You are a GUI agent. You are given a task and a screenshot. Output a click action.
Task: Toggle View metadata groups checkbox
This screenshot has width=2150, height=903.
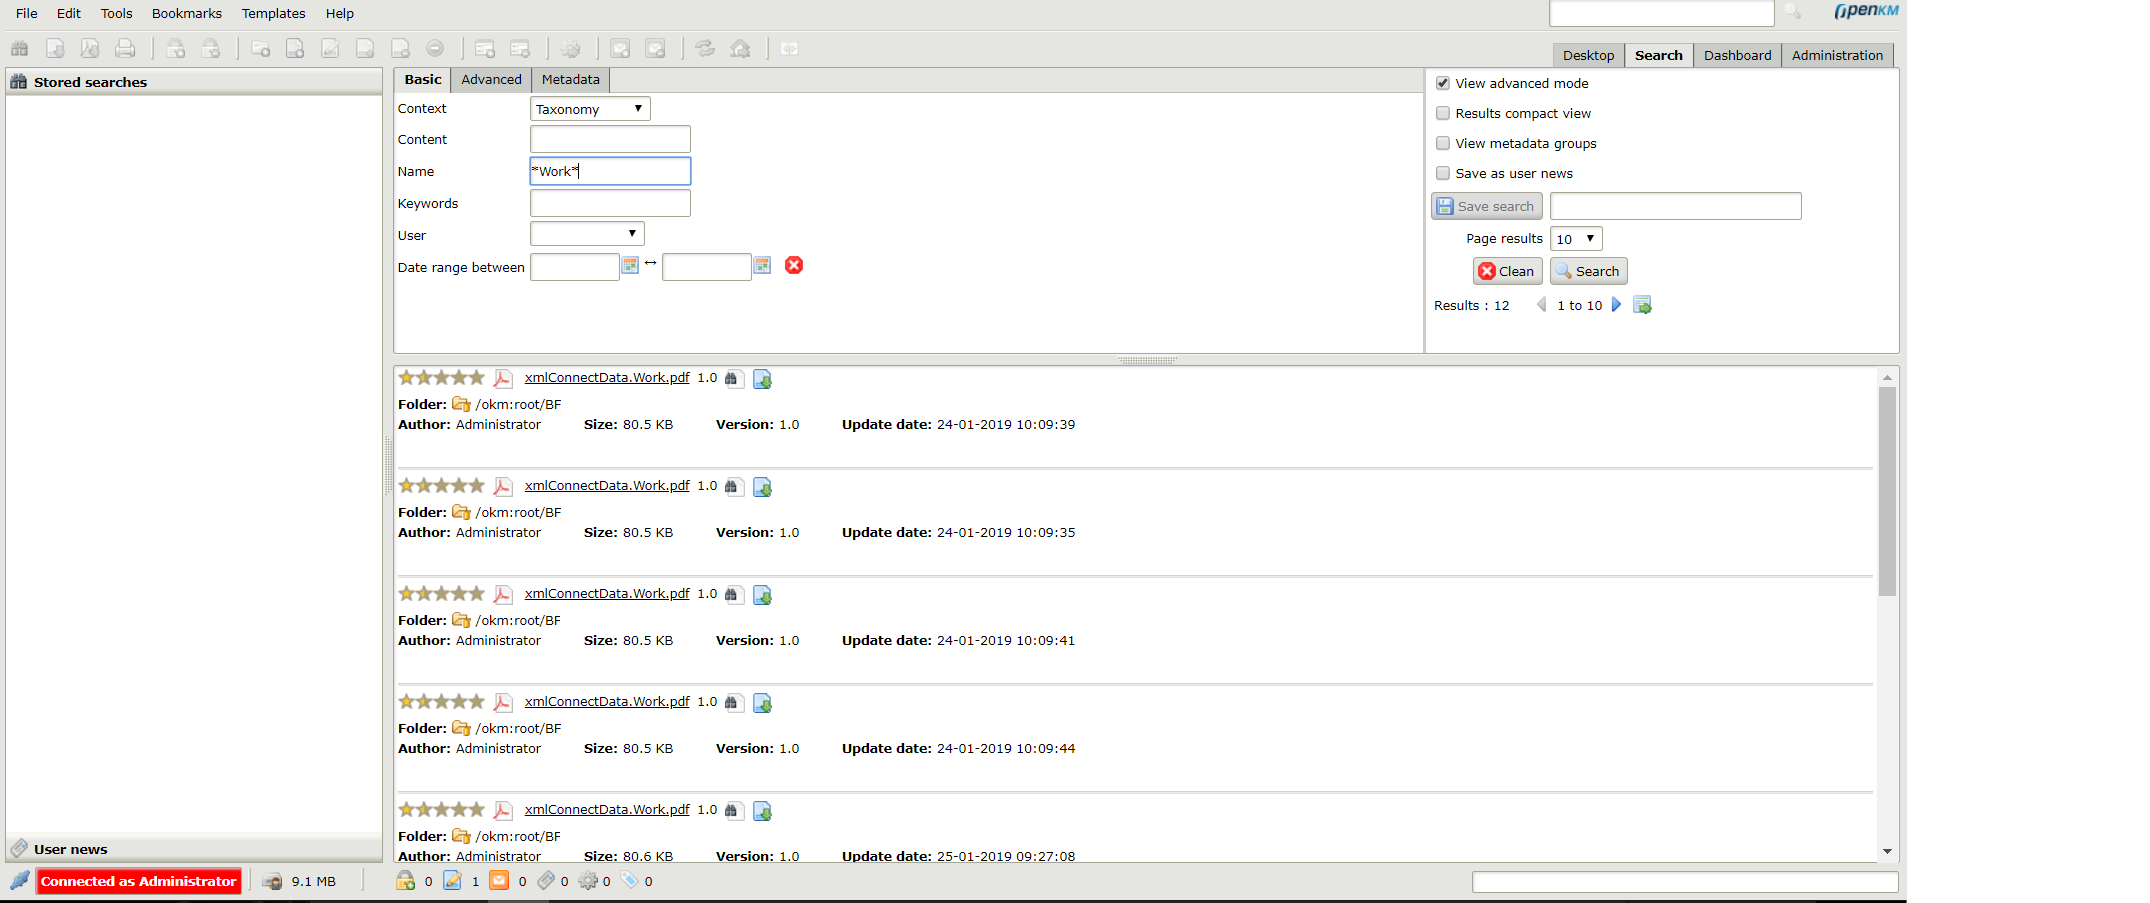pos(1443,143)
